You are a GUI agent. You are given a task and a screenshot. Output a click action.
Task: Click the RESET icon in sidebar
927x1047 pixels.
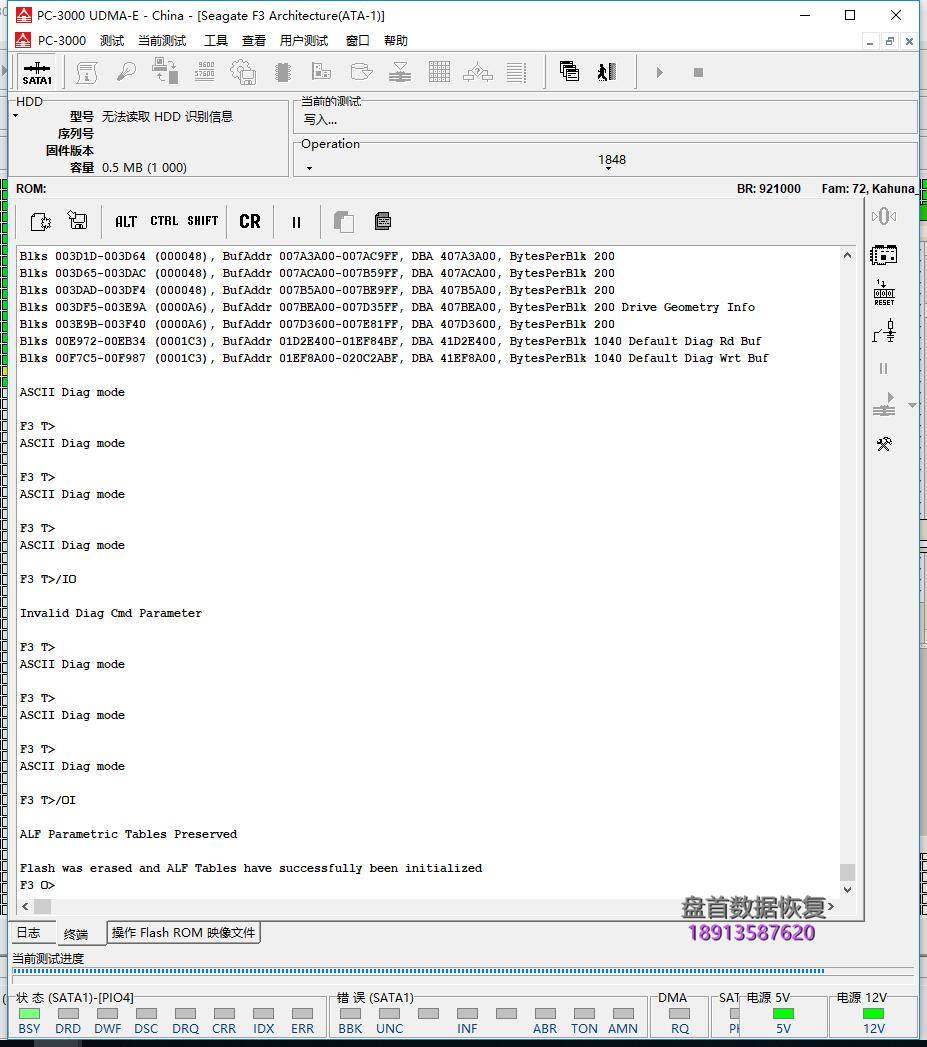[x=884, y=292]
